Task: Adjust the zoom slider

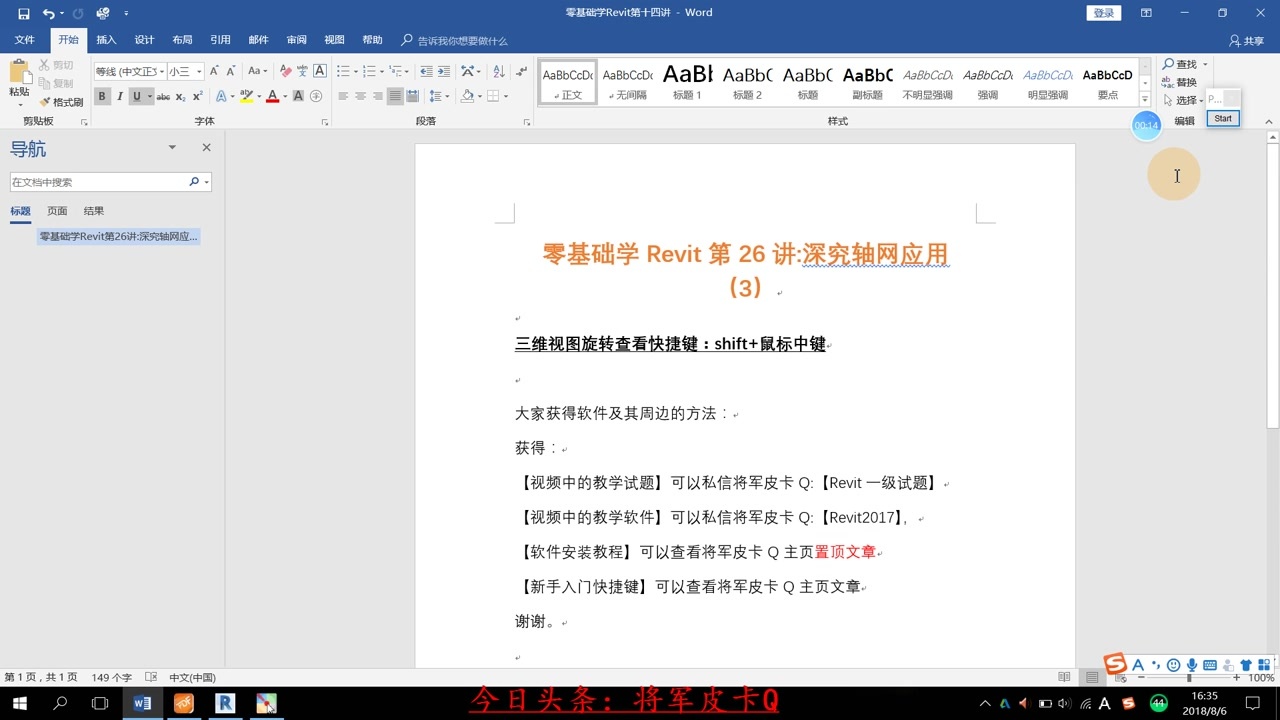Action: [1188, 678]
